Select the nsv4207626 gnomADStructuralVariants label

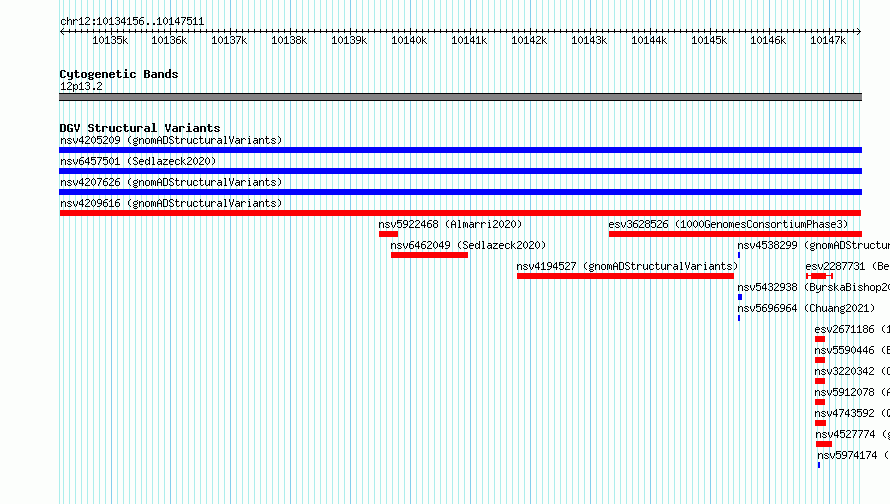(x=171, y=182)
